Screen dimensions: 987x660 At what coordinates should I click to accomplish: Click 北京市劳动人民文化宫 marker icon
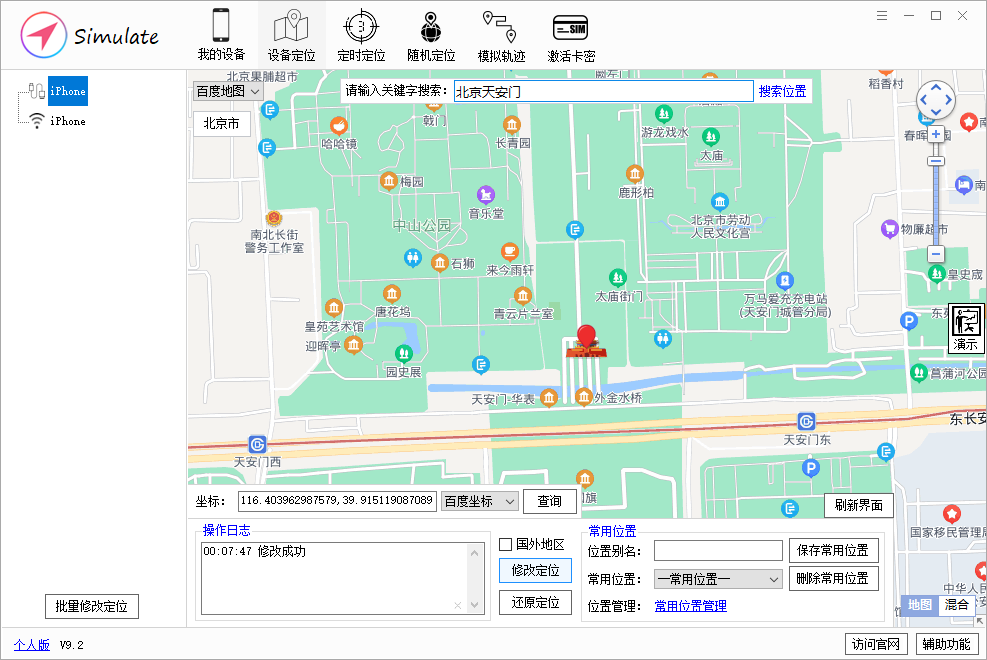[720, 202]
